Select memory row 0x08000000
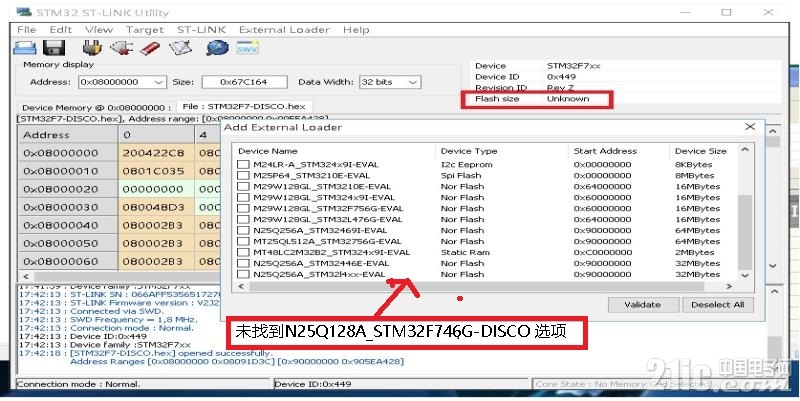The height and width of the screenshot is (401, 800). click(67, 153)
